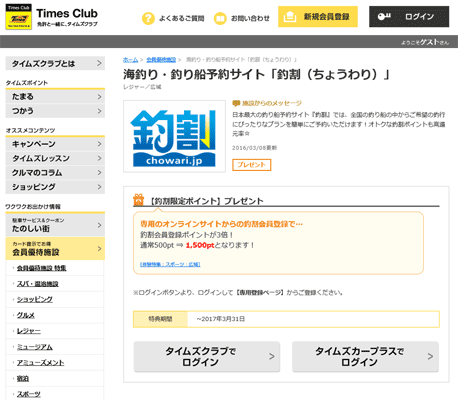Click chevron next to たのしい街
The height and width of the screenshot is (400, 458).
coord(99,225)
